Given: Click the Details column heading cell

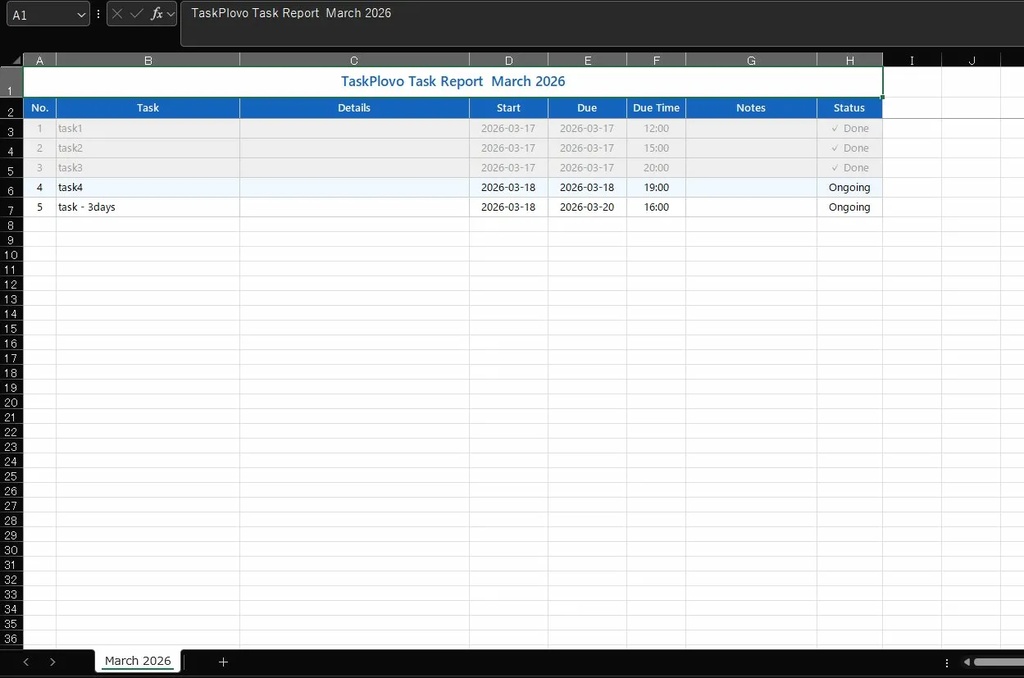Looking at the screenshot, I should coord(354,108).
